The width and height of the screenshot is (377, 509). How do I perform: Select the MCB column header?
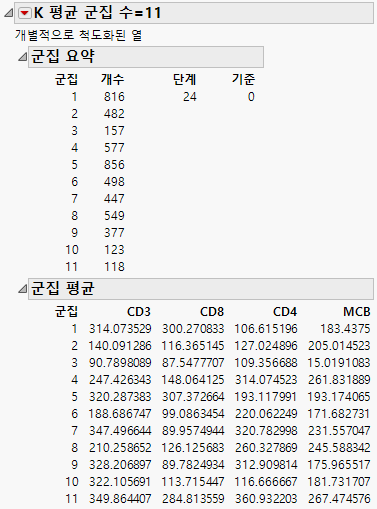[x=357, y=312]
